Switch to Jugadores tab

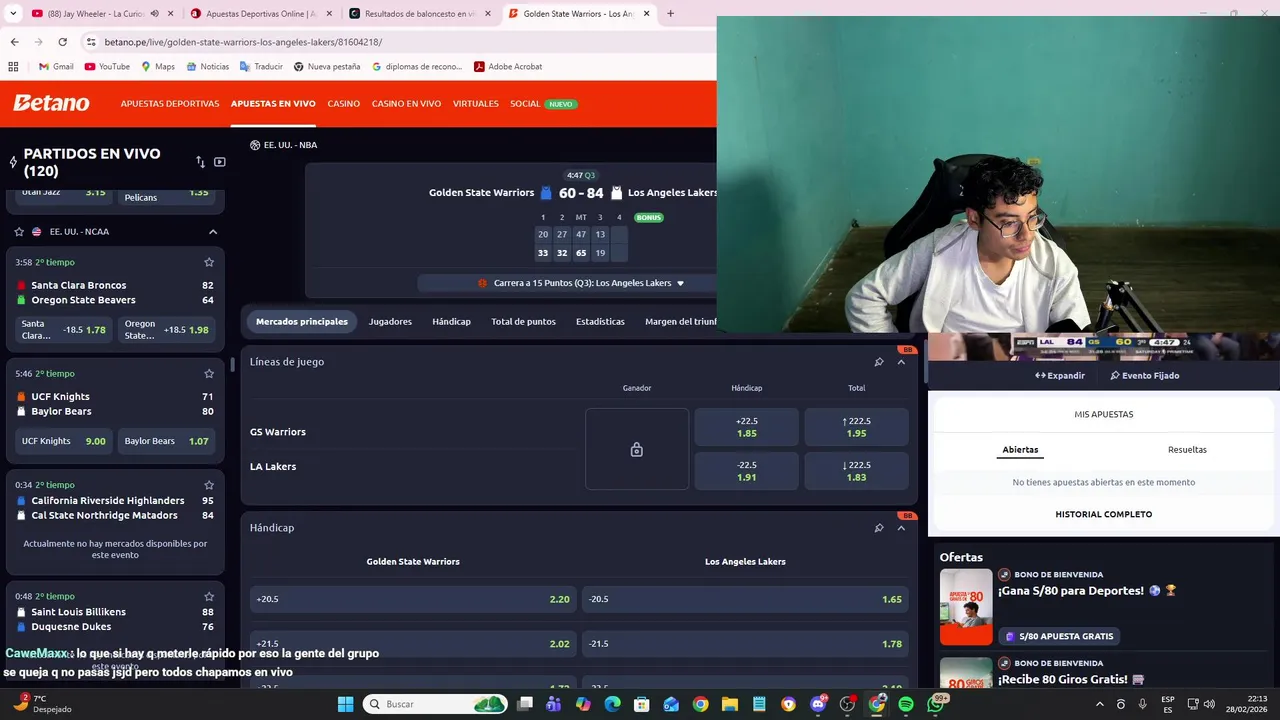(x=390, y=322)
